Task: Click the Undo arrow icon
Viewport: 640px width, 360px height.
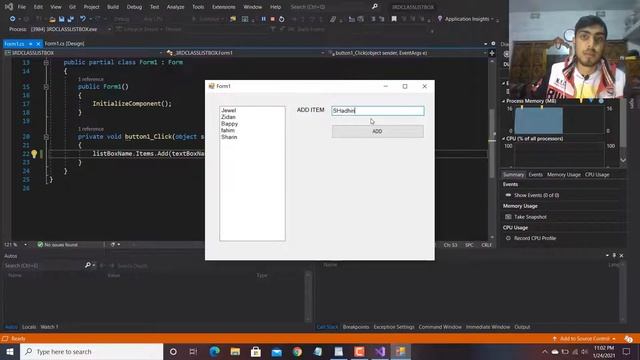Action: click(x=83, y=19)
